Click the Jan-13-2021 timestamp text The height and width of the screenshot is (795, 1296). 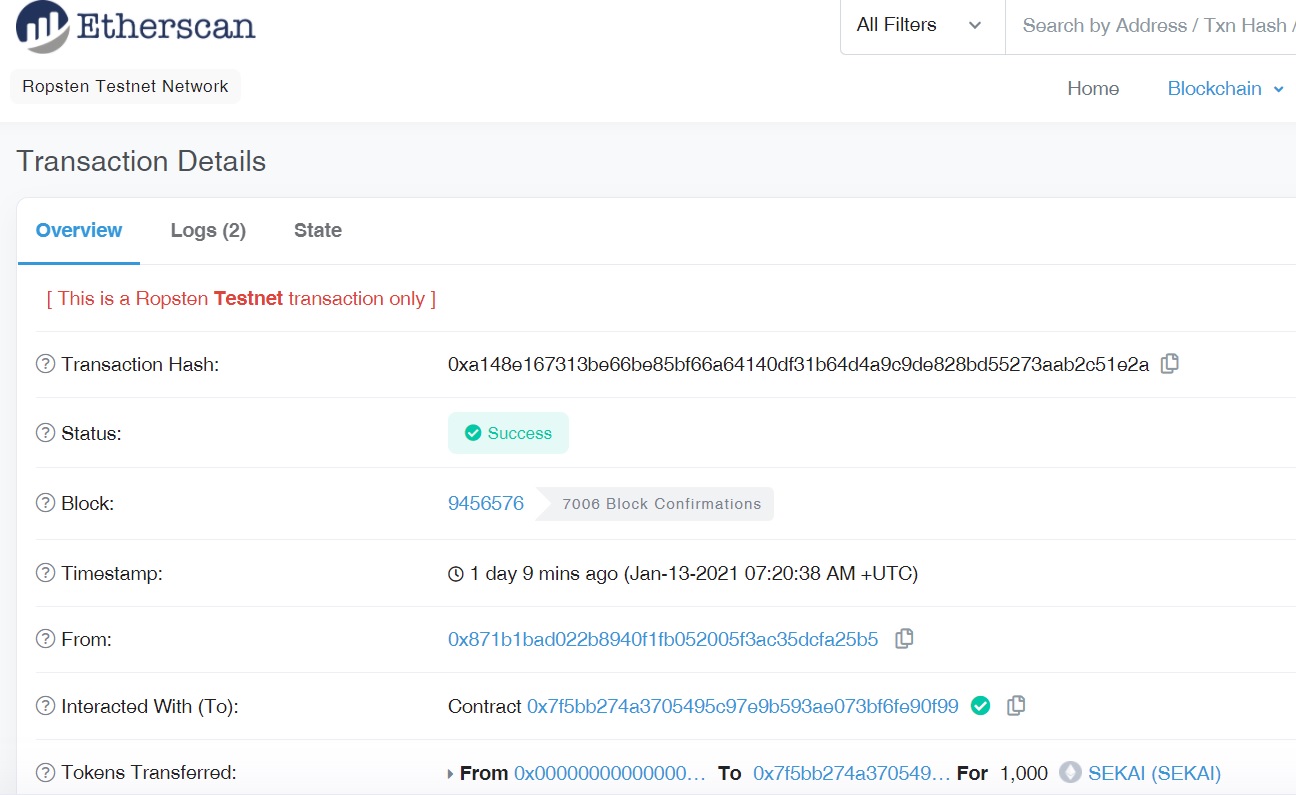771,573
